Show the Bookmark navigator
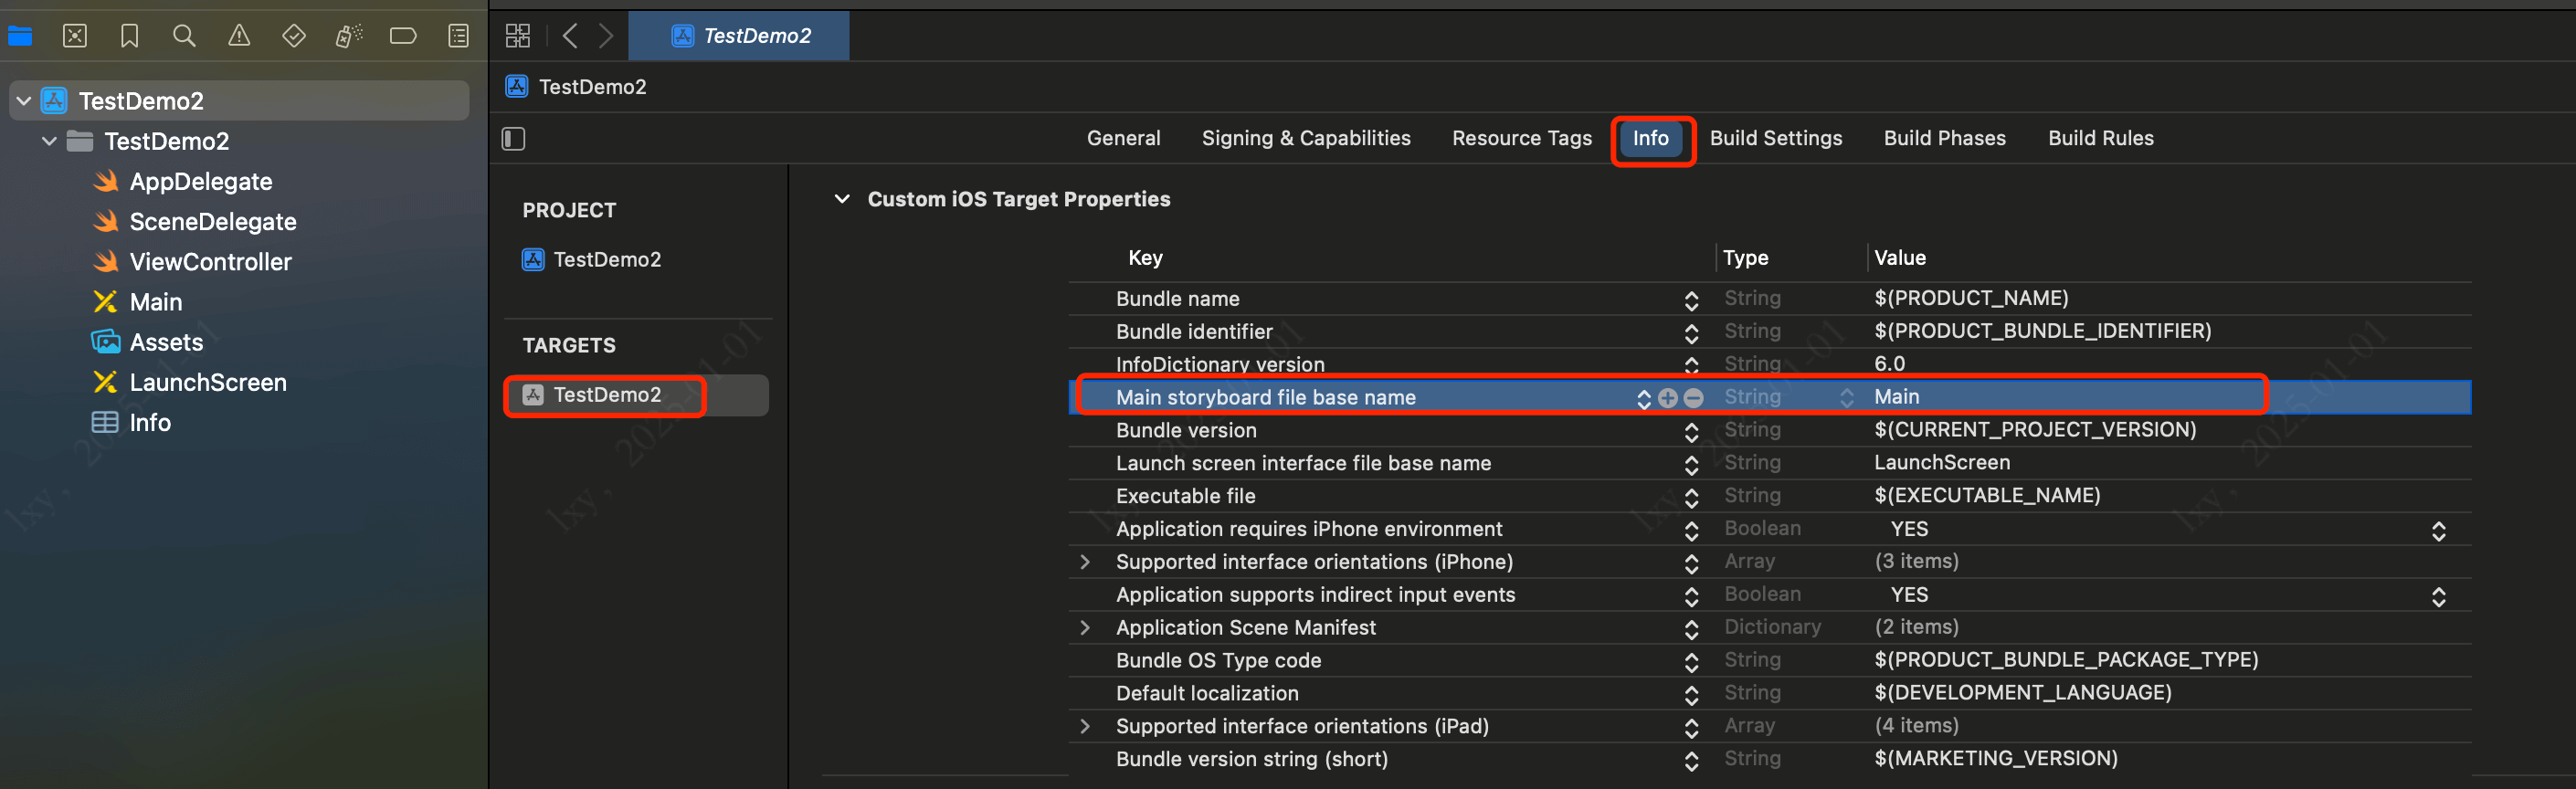This screenshot has width=2576, height=789. click(129, 37)
